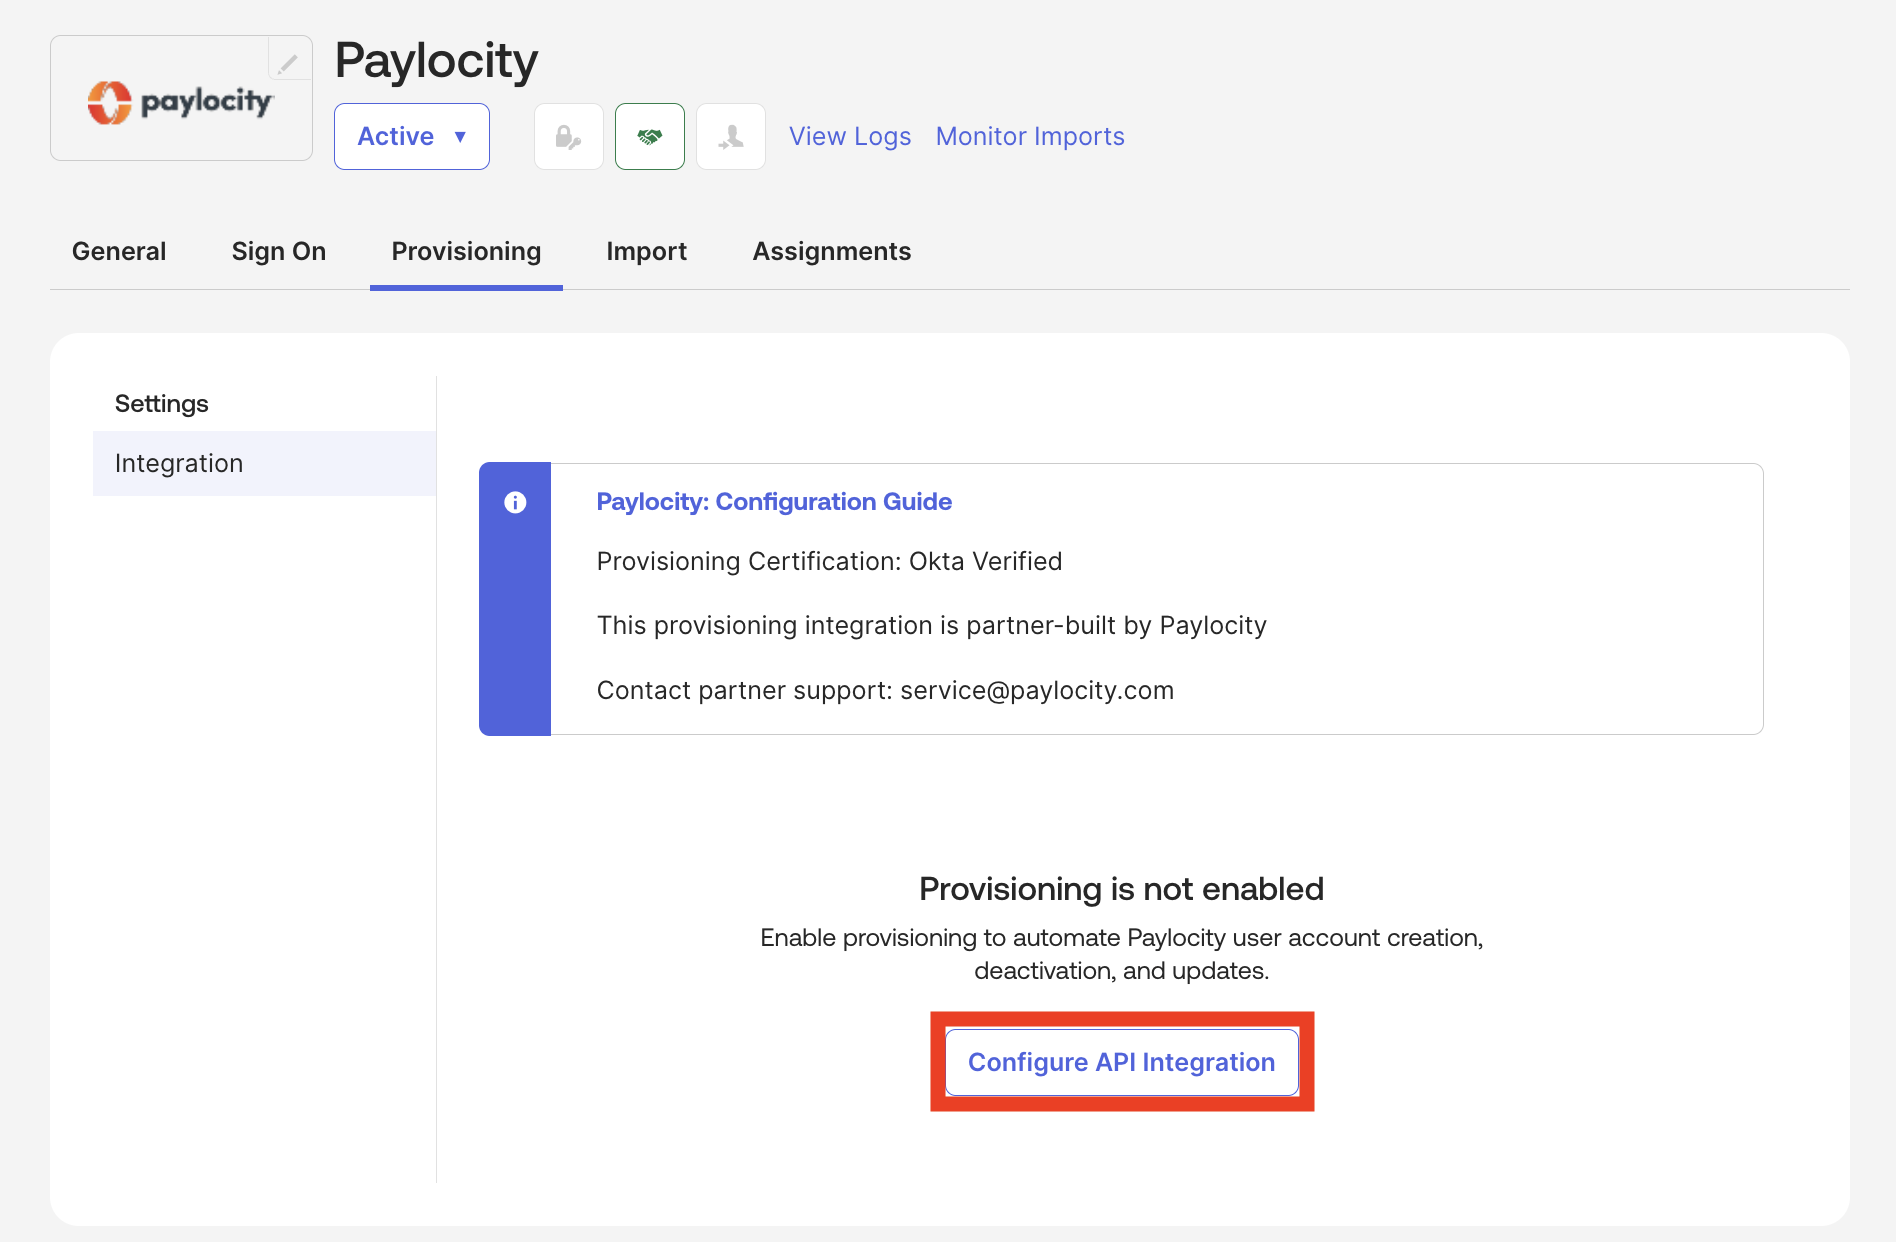Image resolution: width=1896 pixels, height=1242 pixels.
Task: Click the user import icon
Action: tap(731, 136)
